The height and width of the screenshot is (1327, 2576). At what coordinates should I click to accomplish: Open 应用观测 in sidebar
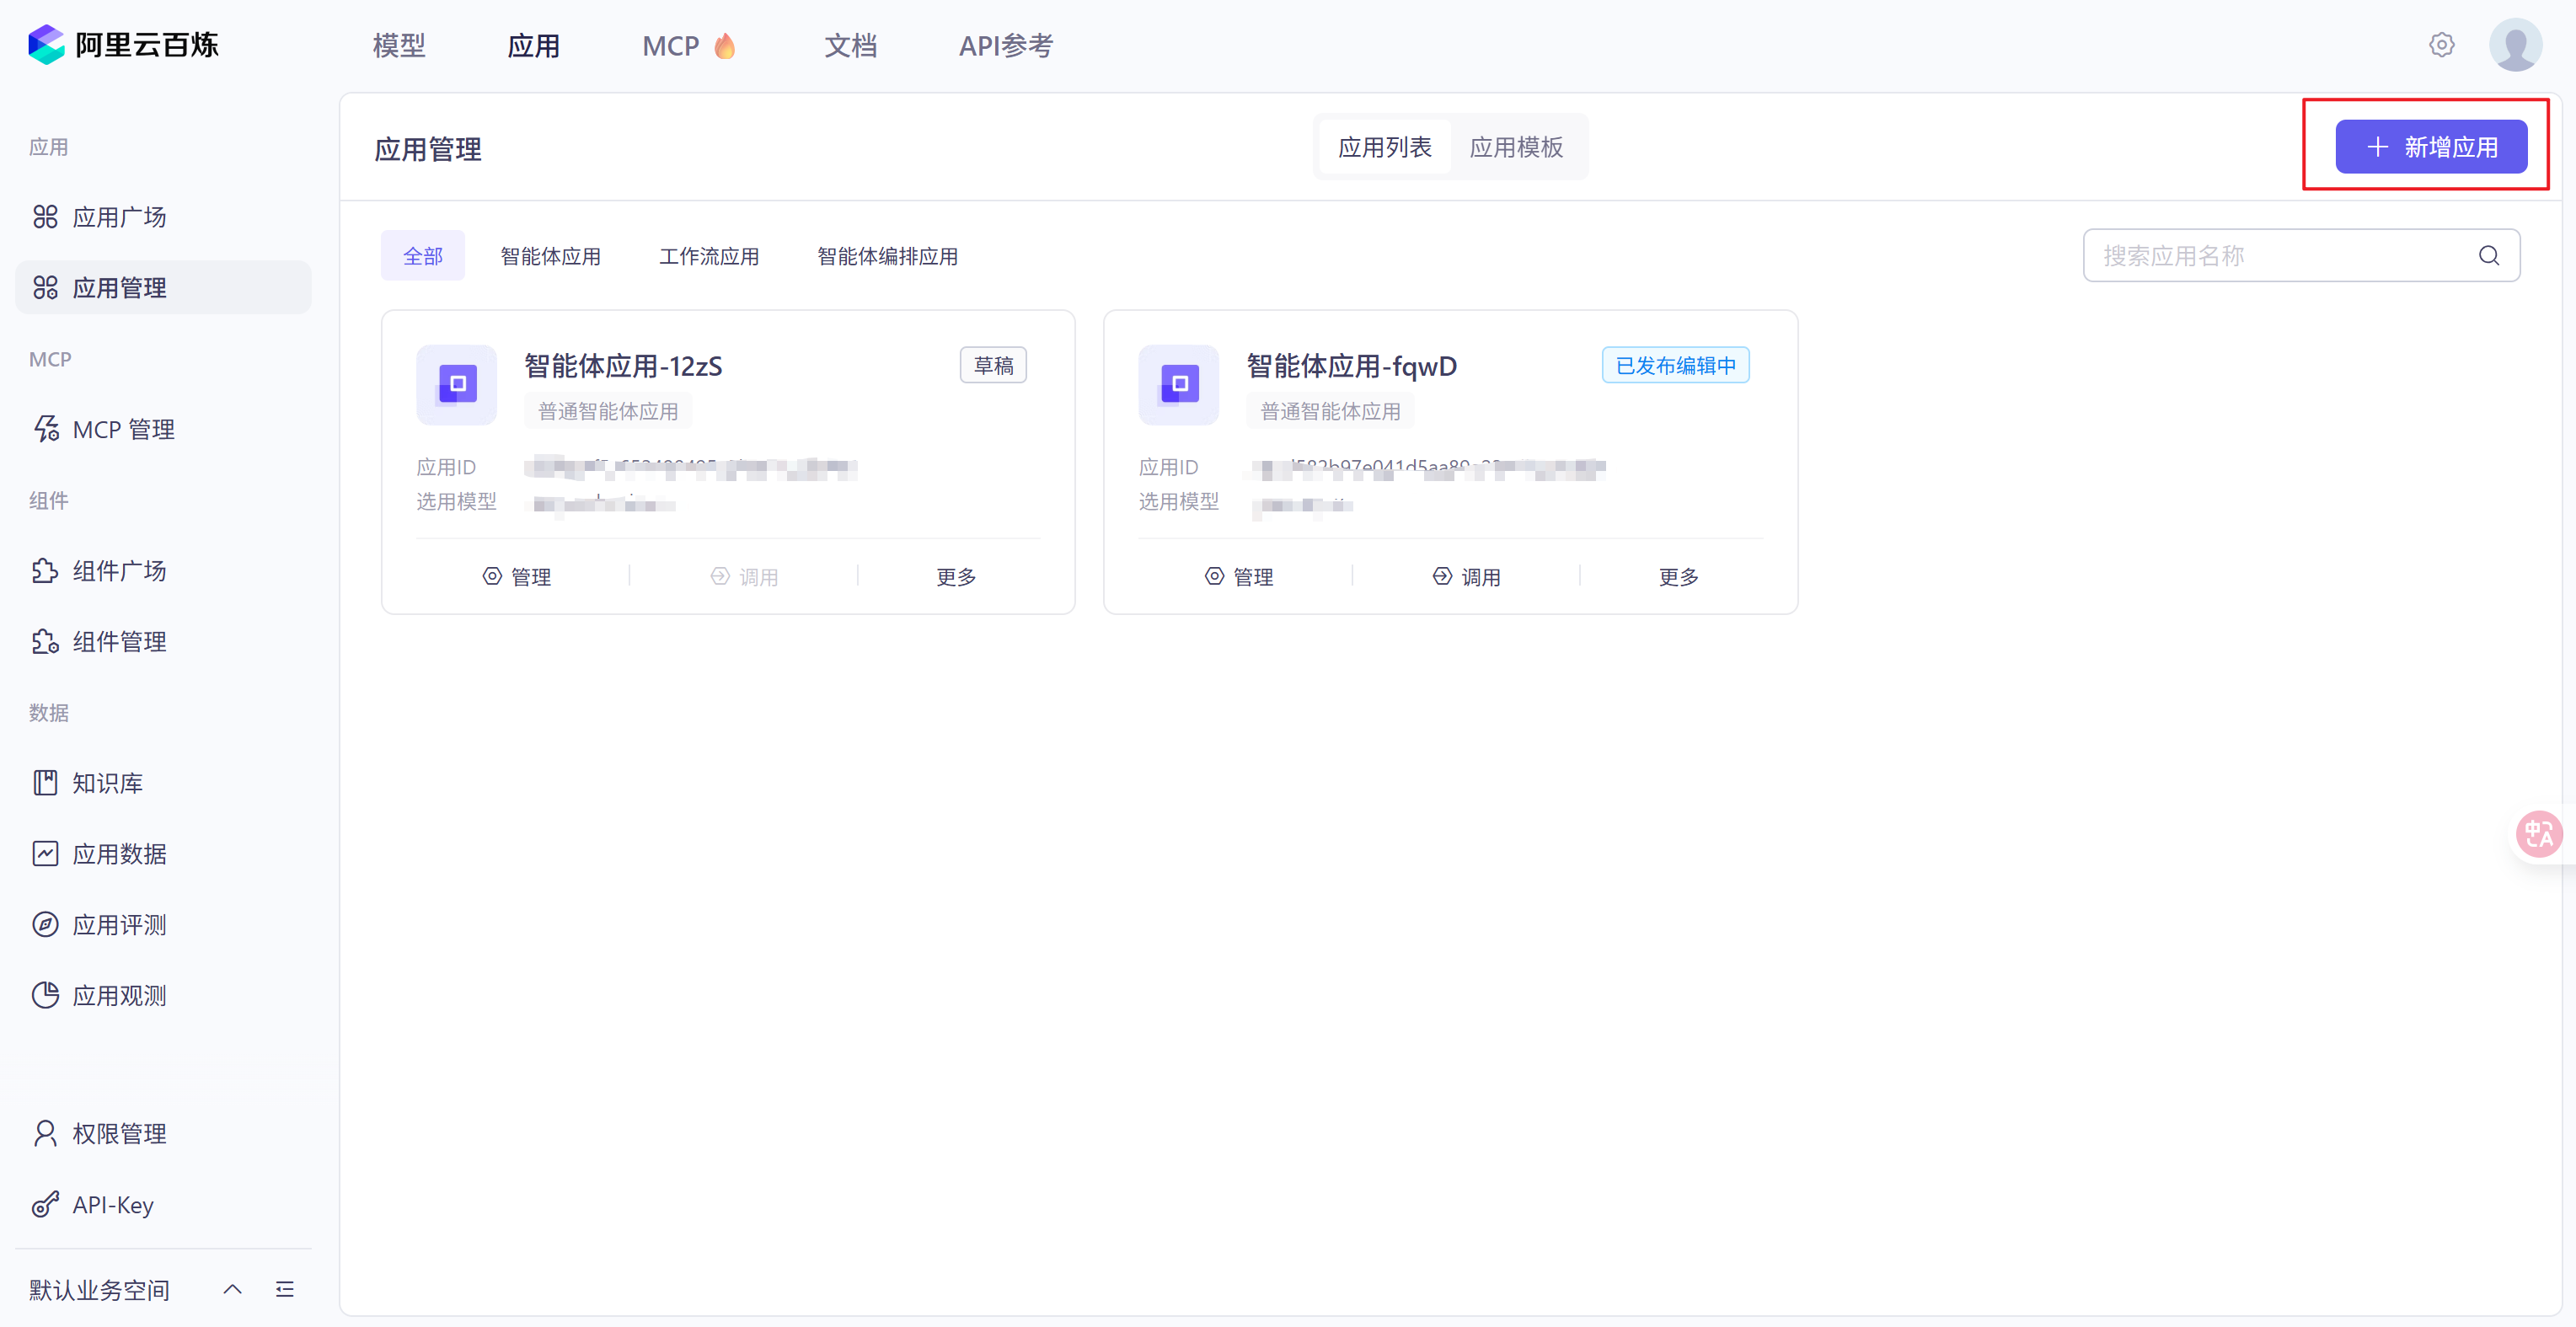[119, 996]
